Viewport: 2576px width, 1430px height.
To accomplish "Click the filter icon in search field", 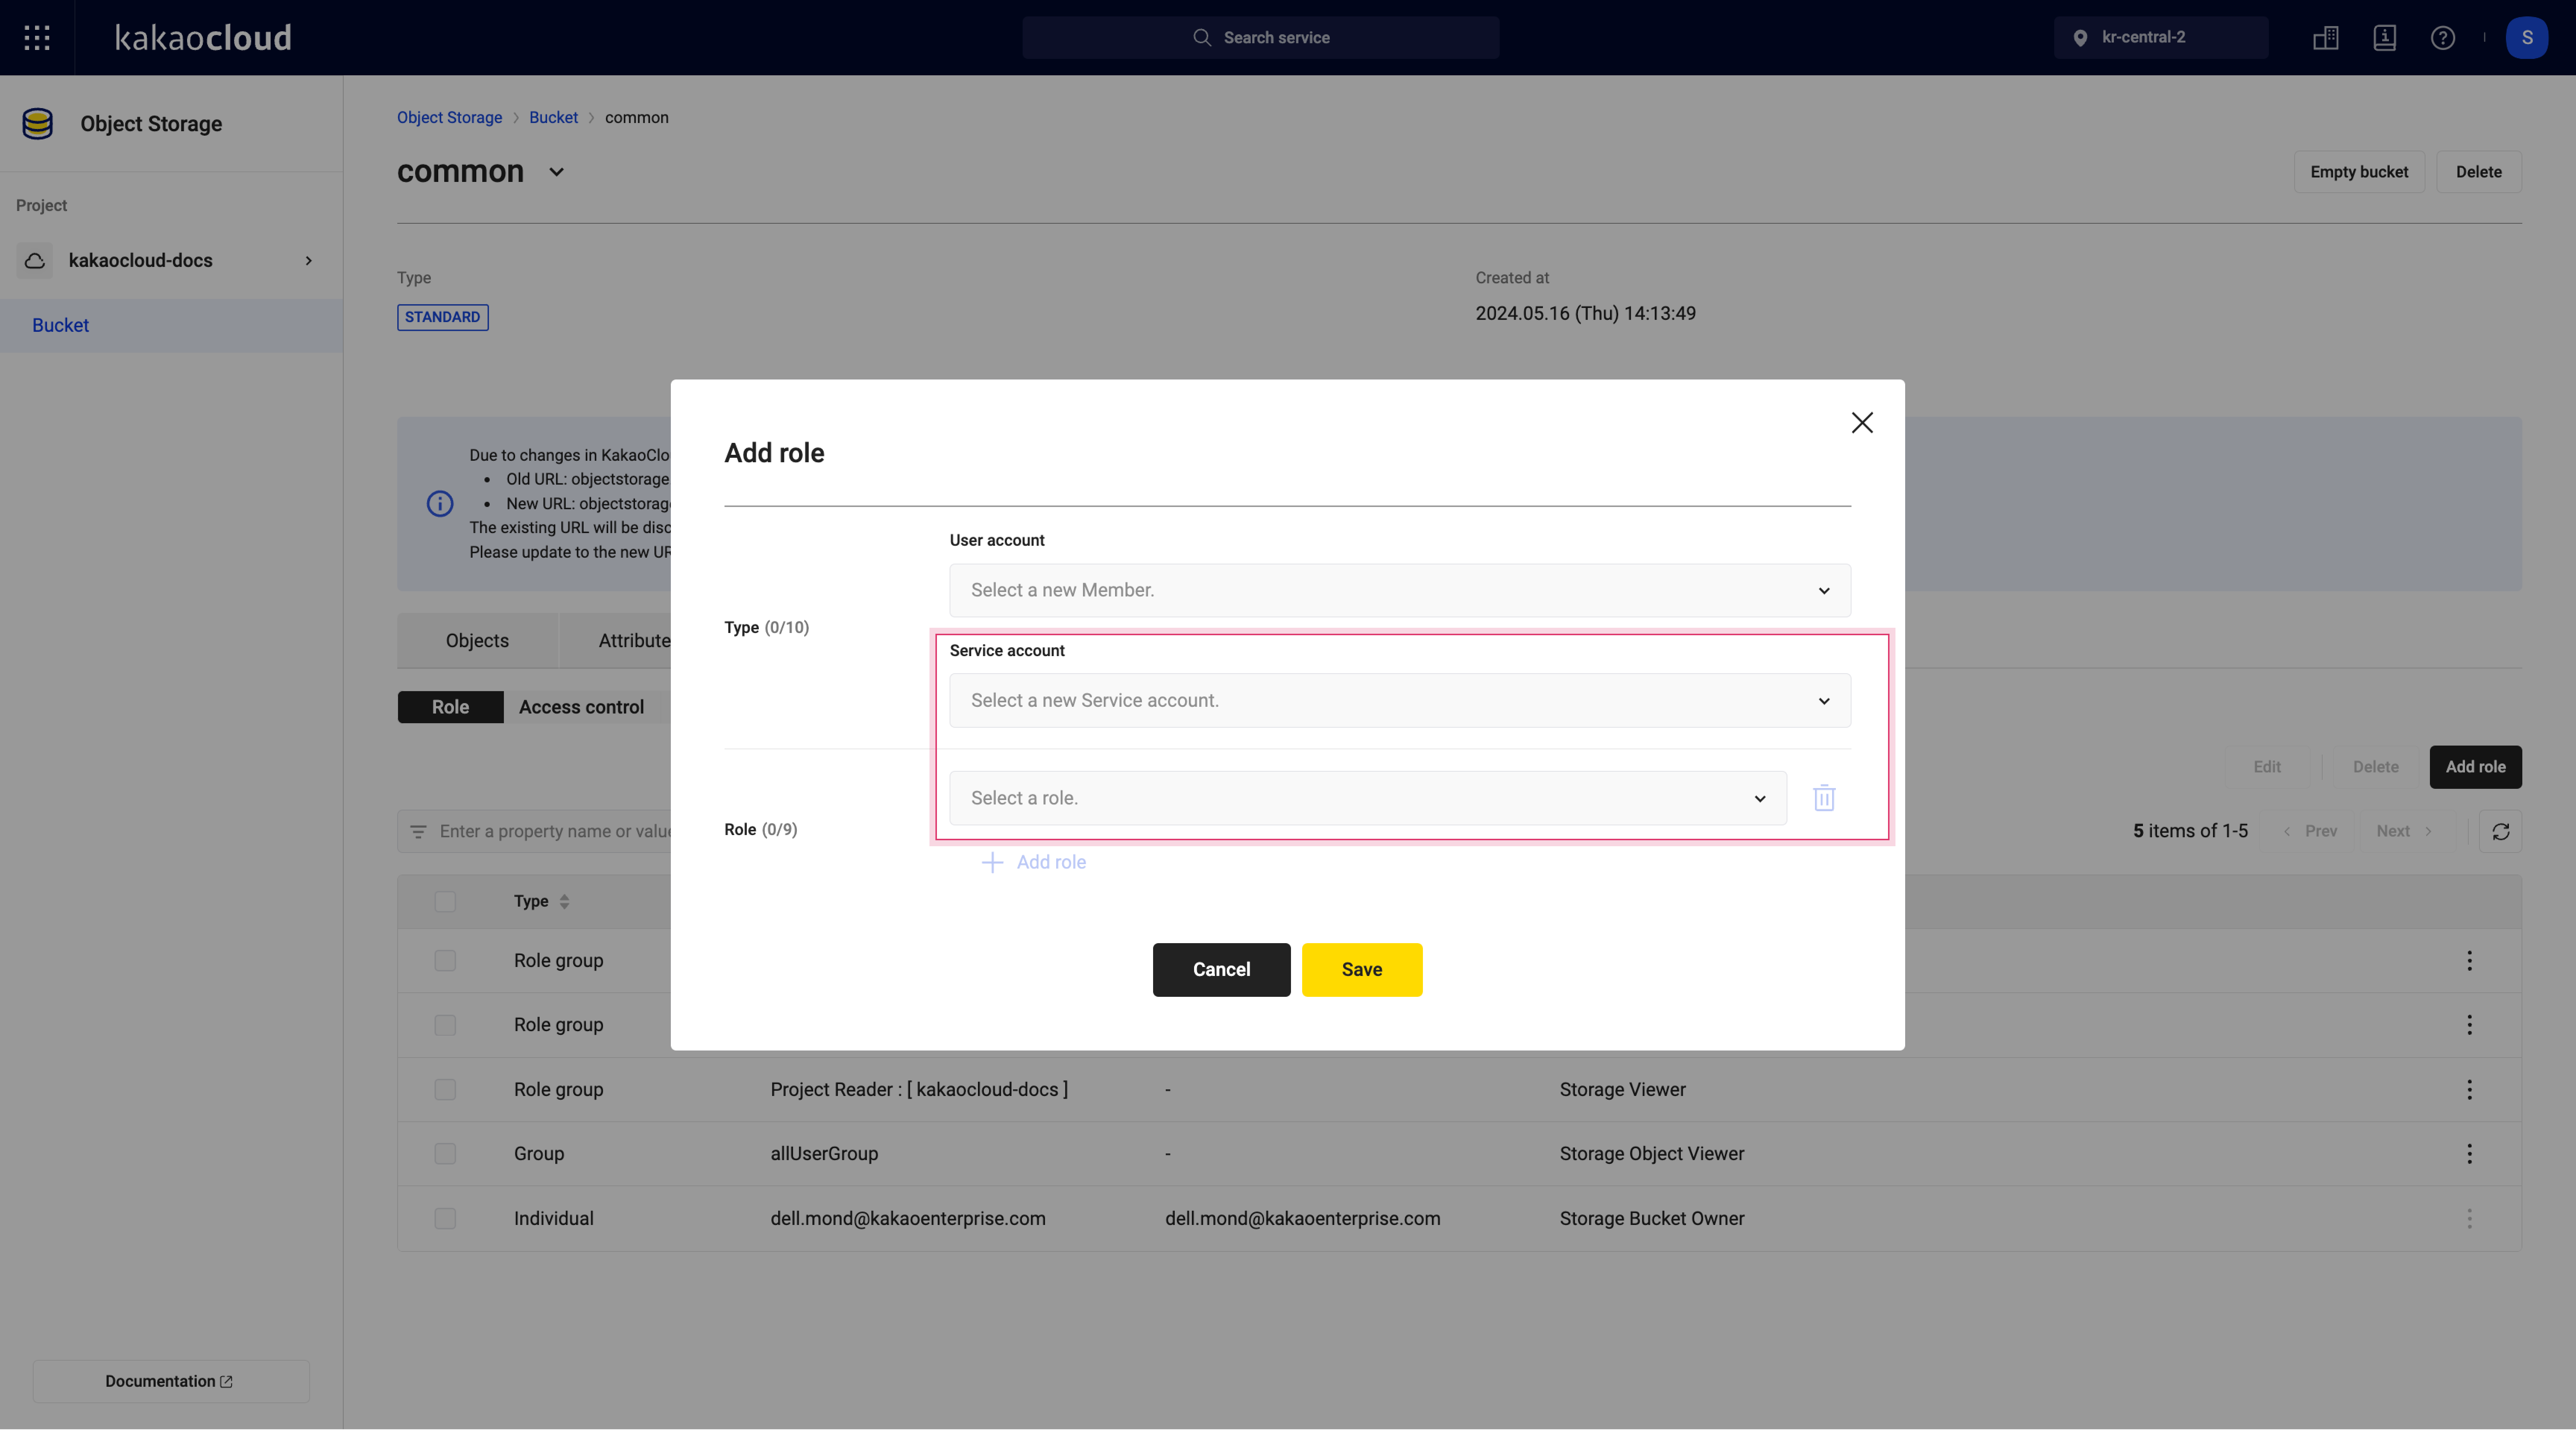I will click(418, 832).
